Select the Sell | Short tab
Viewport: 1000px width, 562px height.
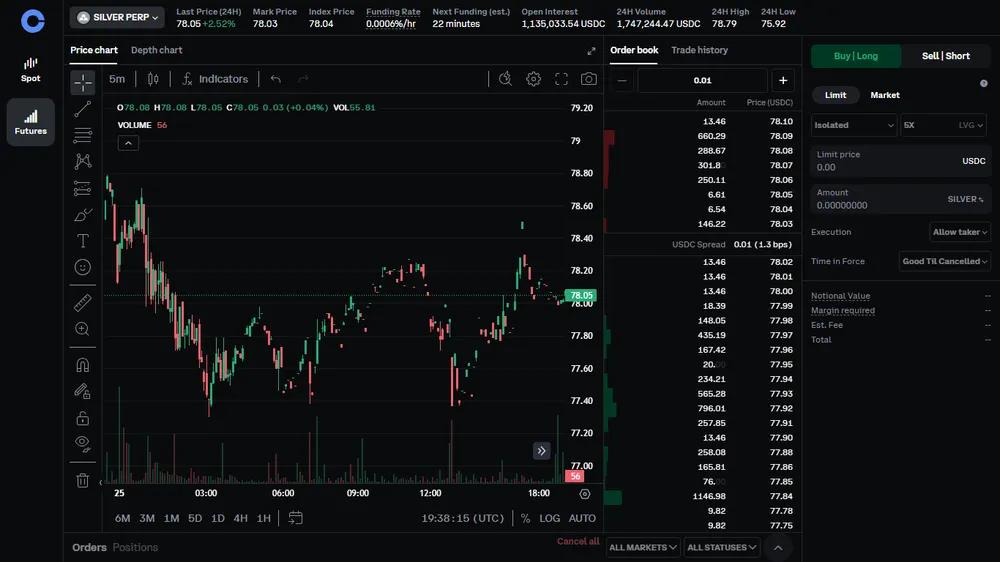pyautogui.click(x=946, y=56)
